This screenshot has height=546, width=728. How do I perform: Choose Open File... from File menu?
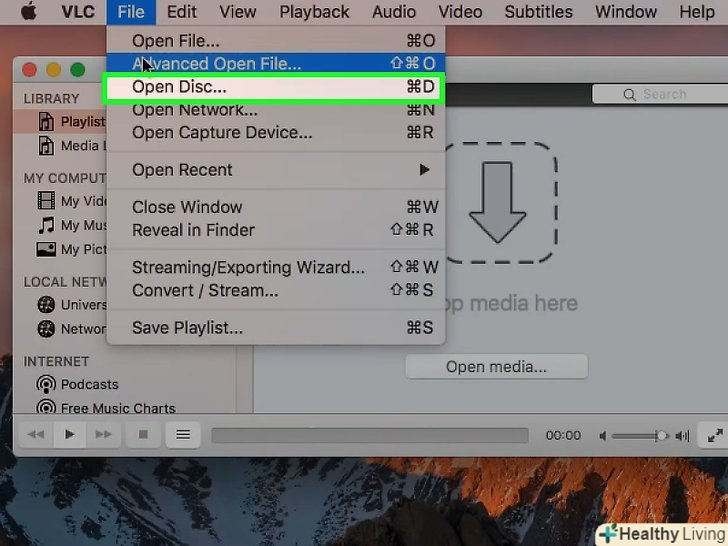(276, 41)
